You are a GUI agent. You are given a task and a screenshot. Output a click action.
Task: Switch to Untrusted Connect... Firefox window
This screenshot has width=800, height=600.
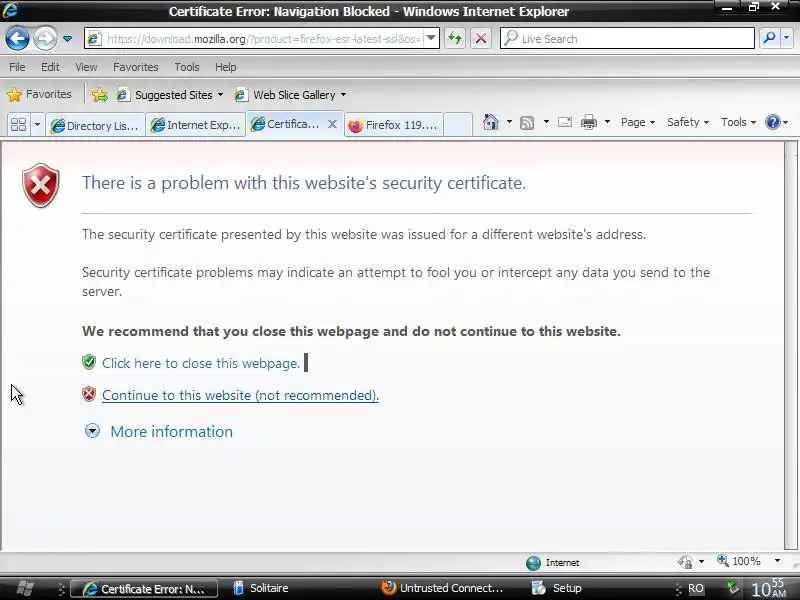click(x=442, y=588)
